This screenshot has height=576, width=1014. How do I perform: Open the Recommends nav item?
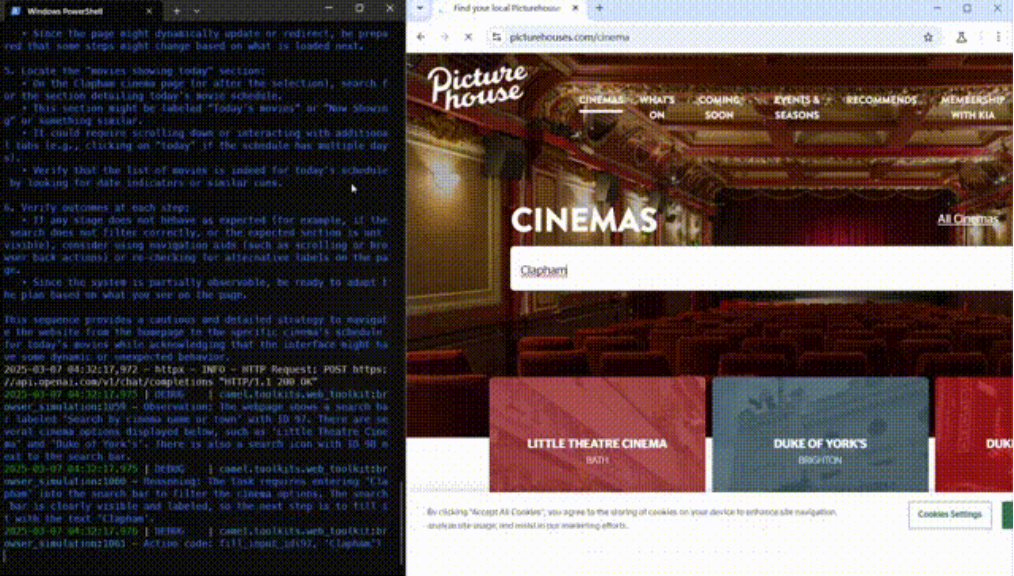click(881, 100)
